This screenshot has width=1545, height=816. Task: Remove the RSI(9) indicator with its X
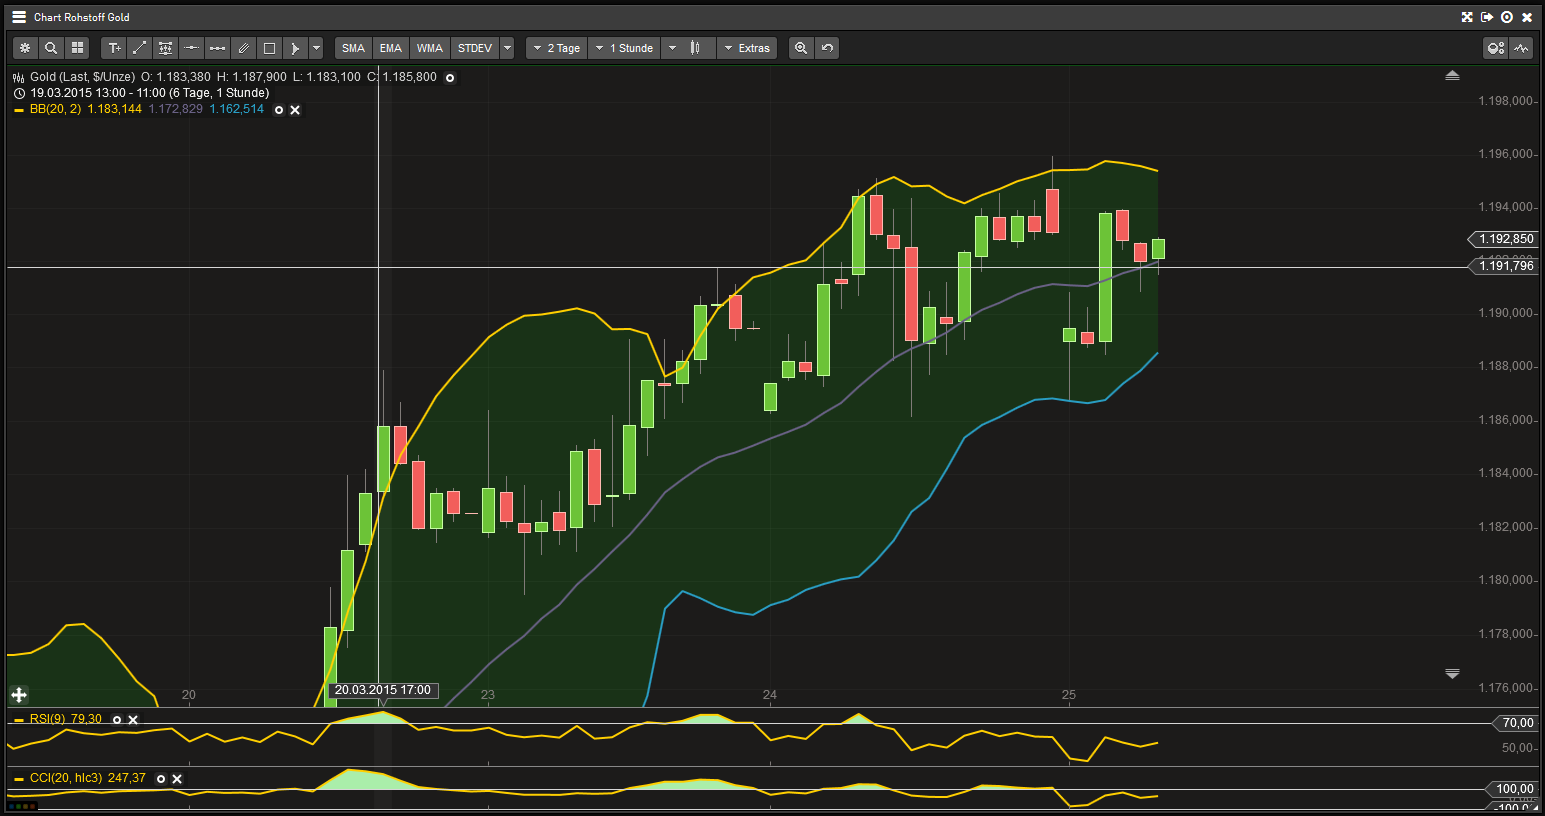132,718
